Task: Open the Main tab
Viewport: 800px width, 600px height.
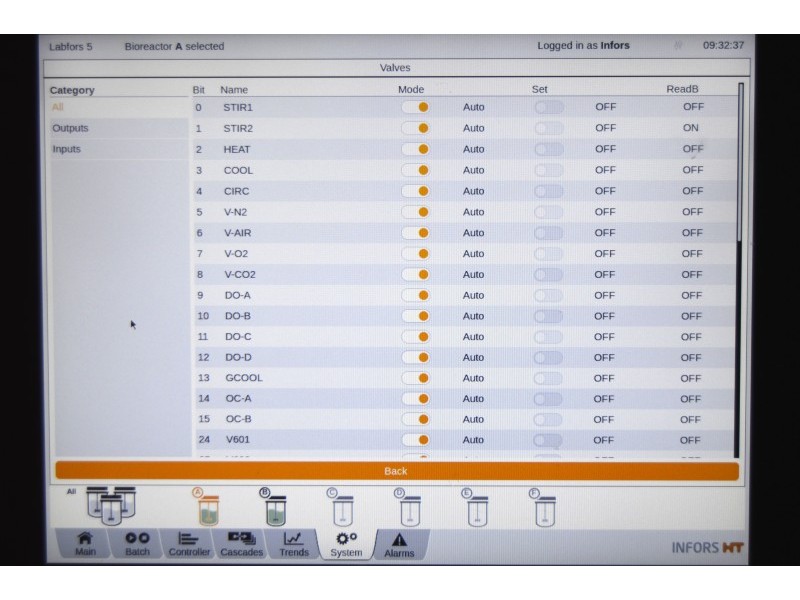Action: point(85,543)
